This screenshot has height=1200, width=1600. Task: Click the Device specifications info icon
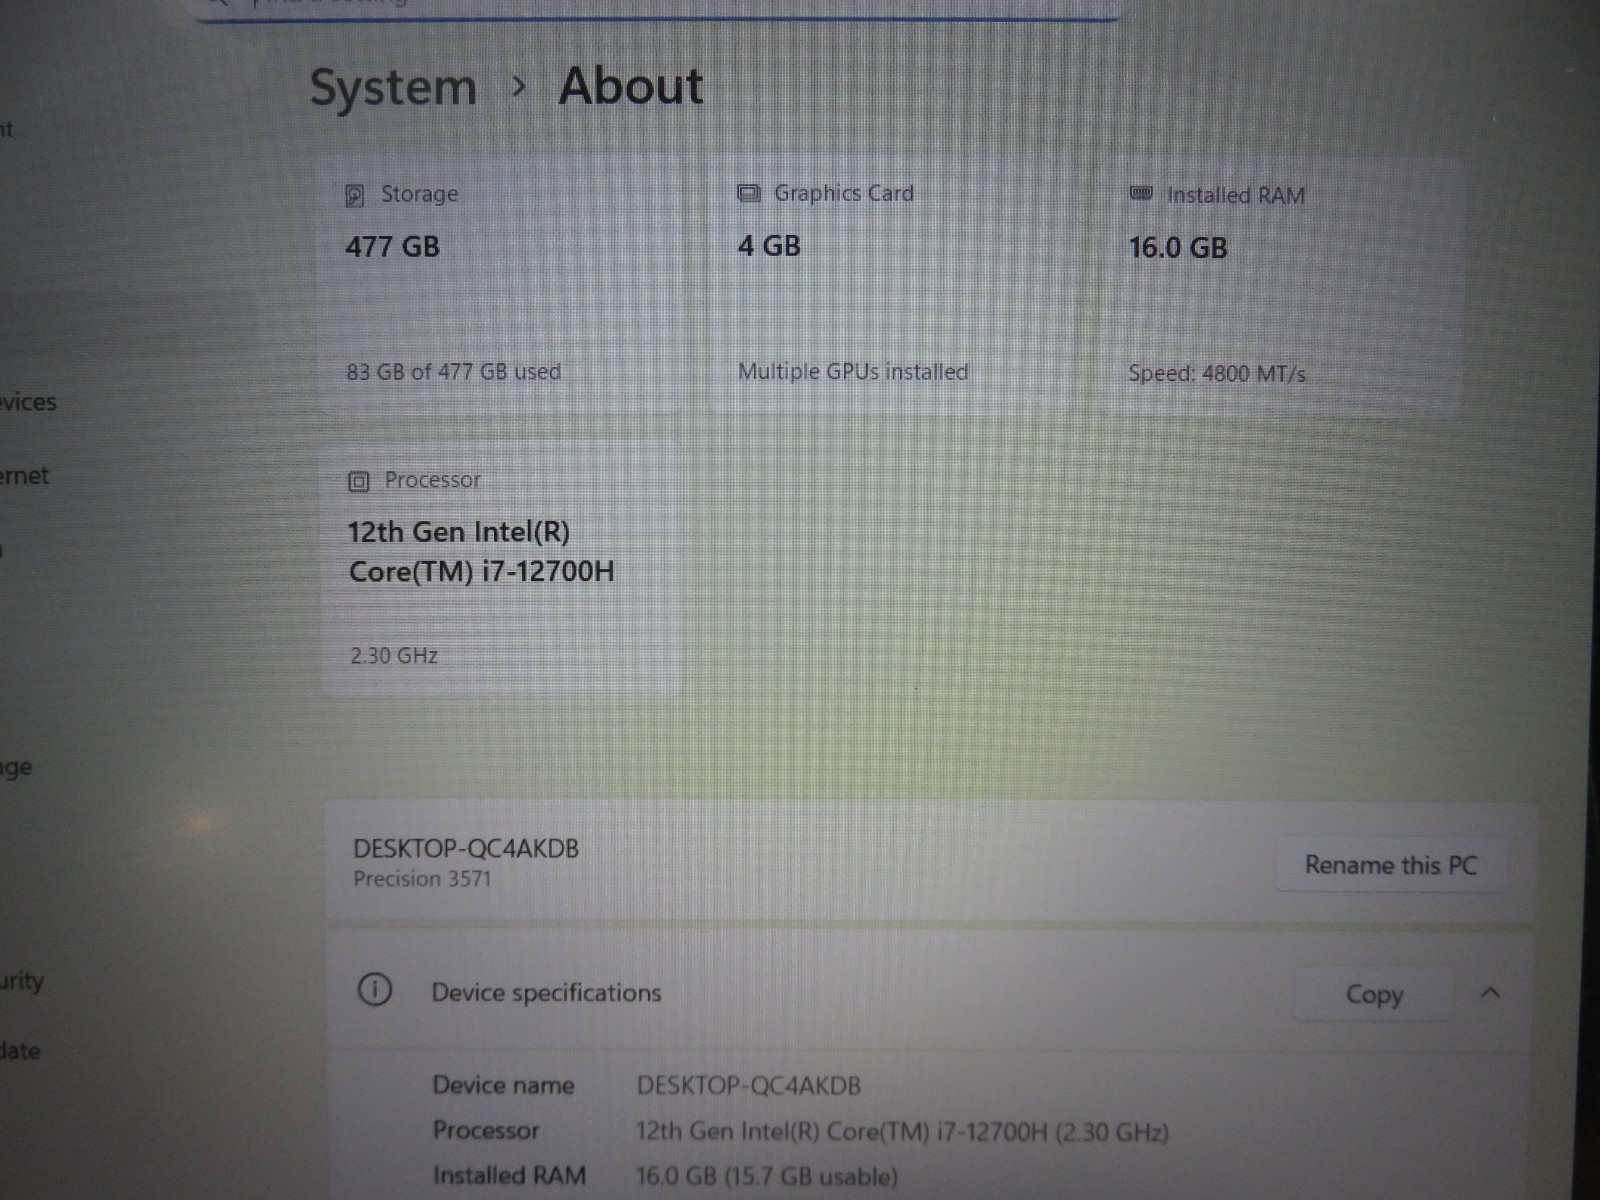[x=374, y=990]
